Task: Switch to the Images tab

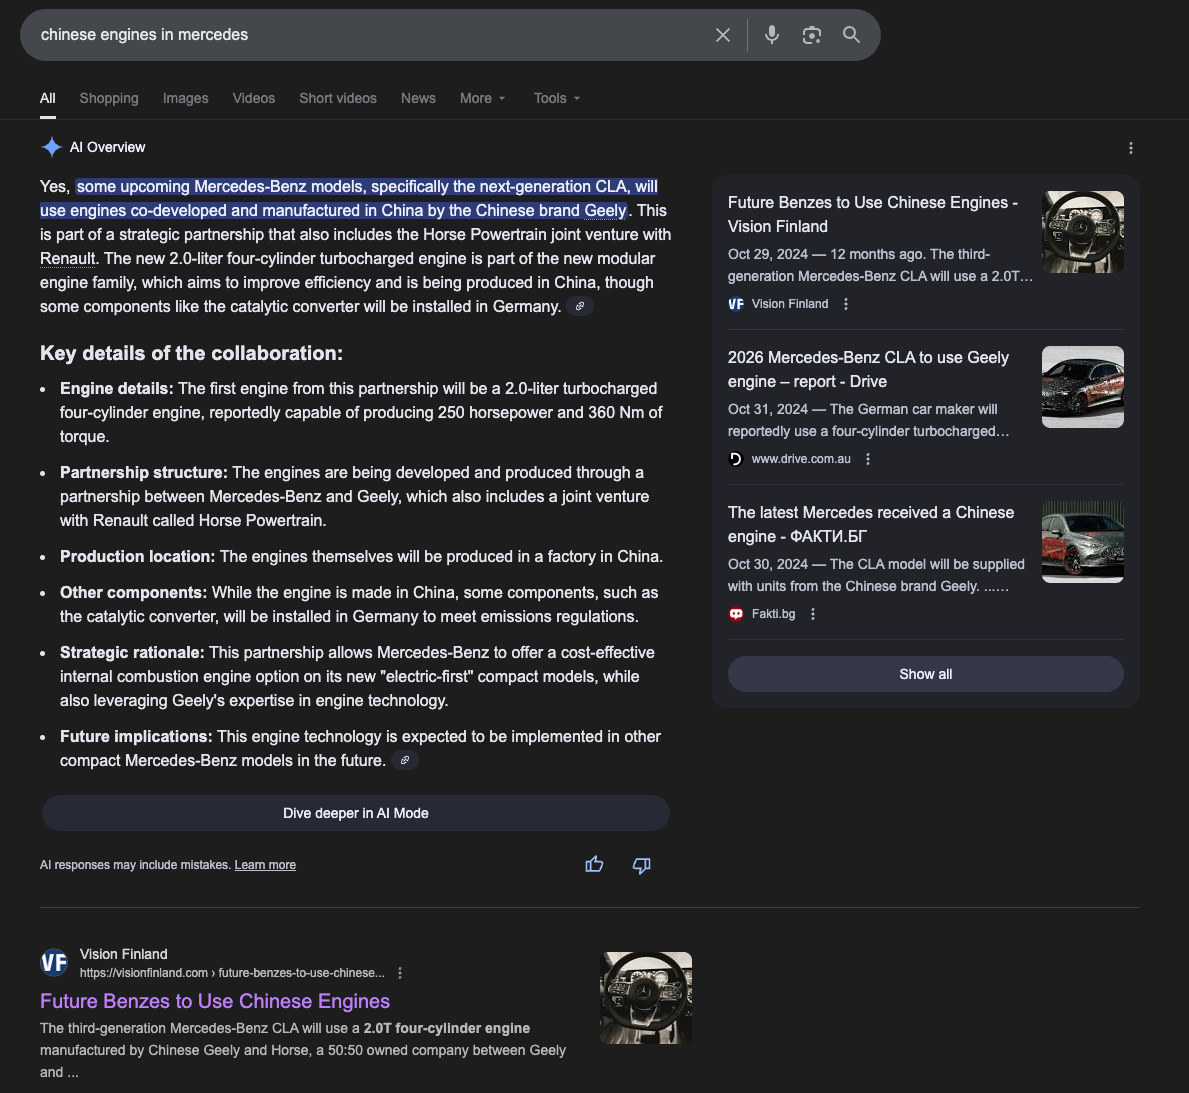Action: pos(186,99)
